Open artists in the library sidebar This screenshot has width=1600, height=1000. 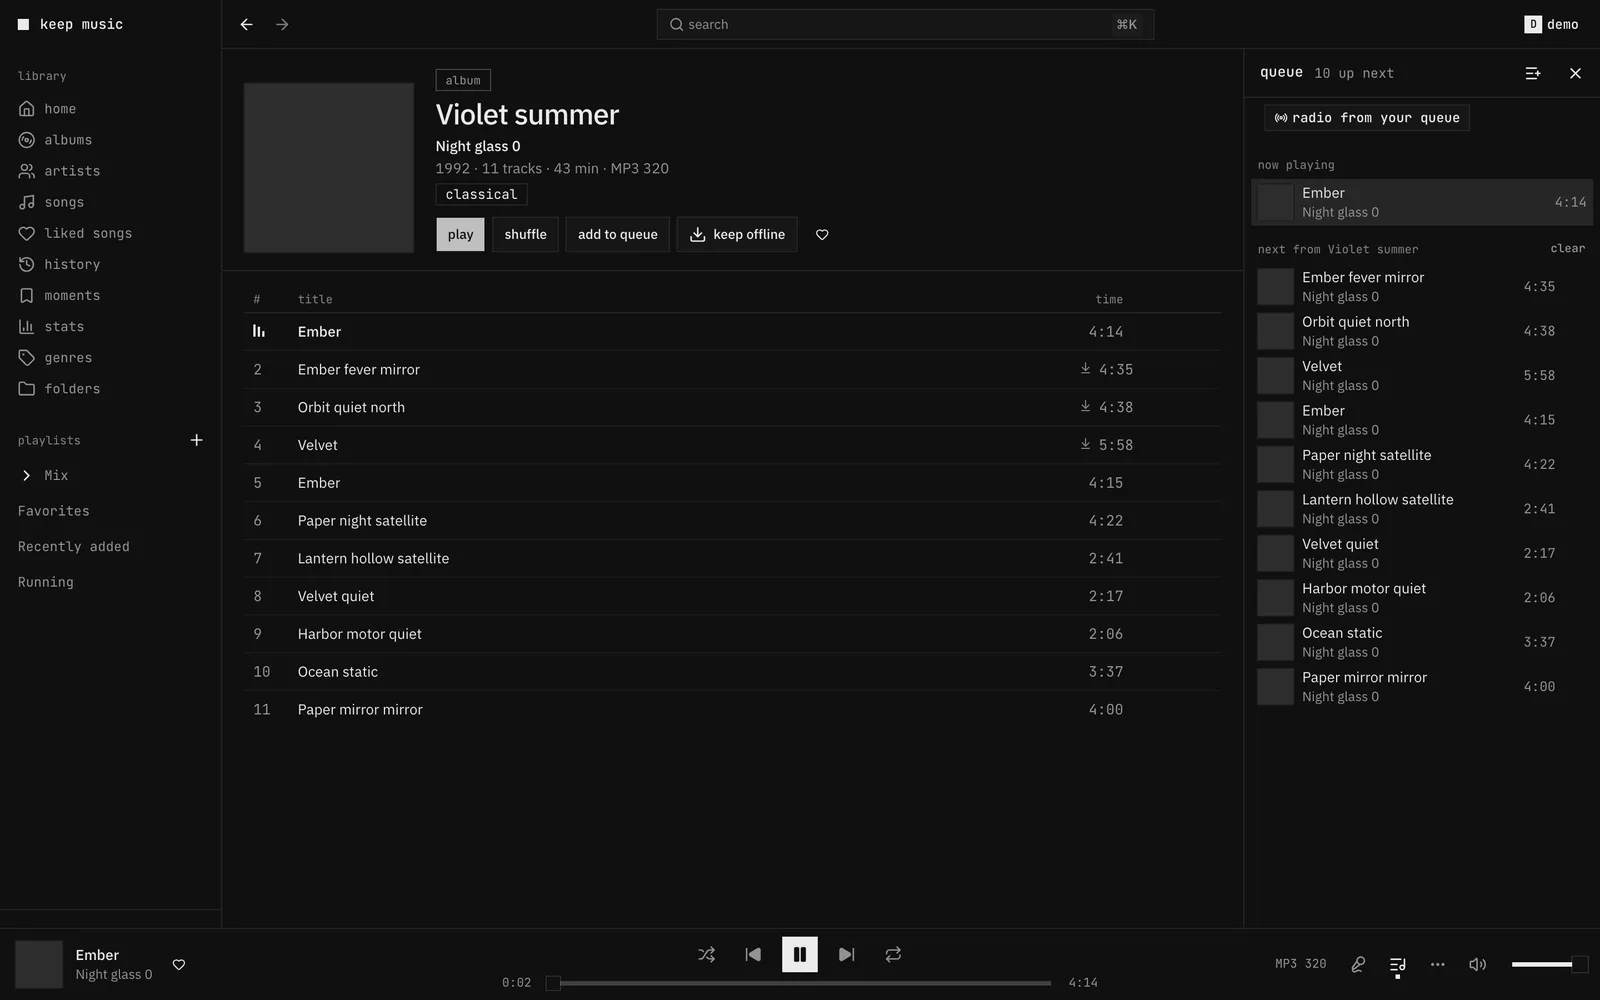coord(72,171)
